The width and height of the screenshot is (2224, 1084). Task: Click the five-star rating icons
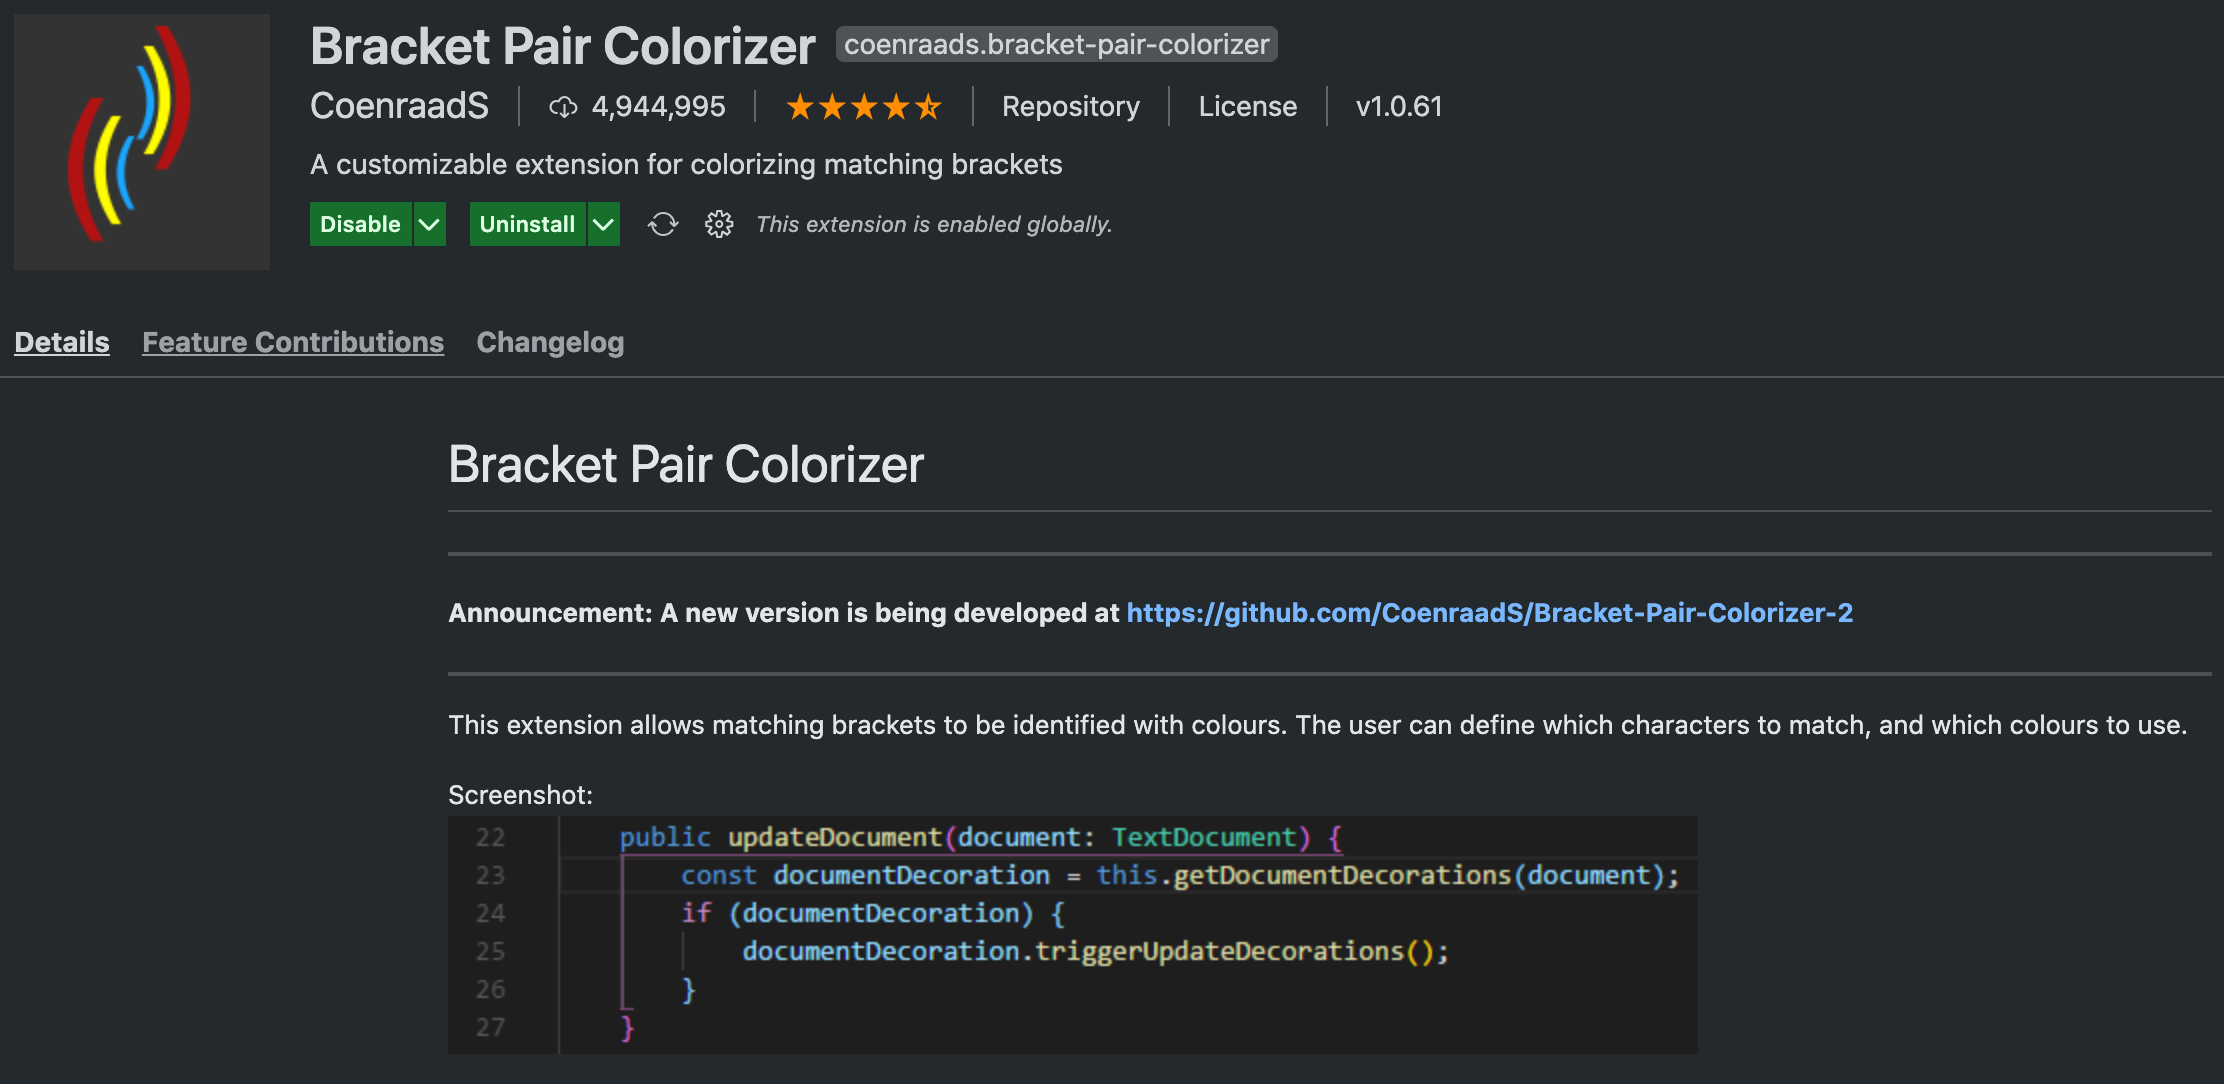point(864,107)
